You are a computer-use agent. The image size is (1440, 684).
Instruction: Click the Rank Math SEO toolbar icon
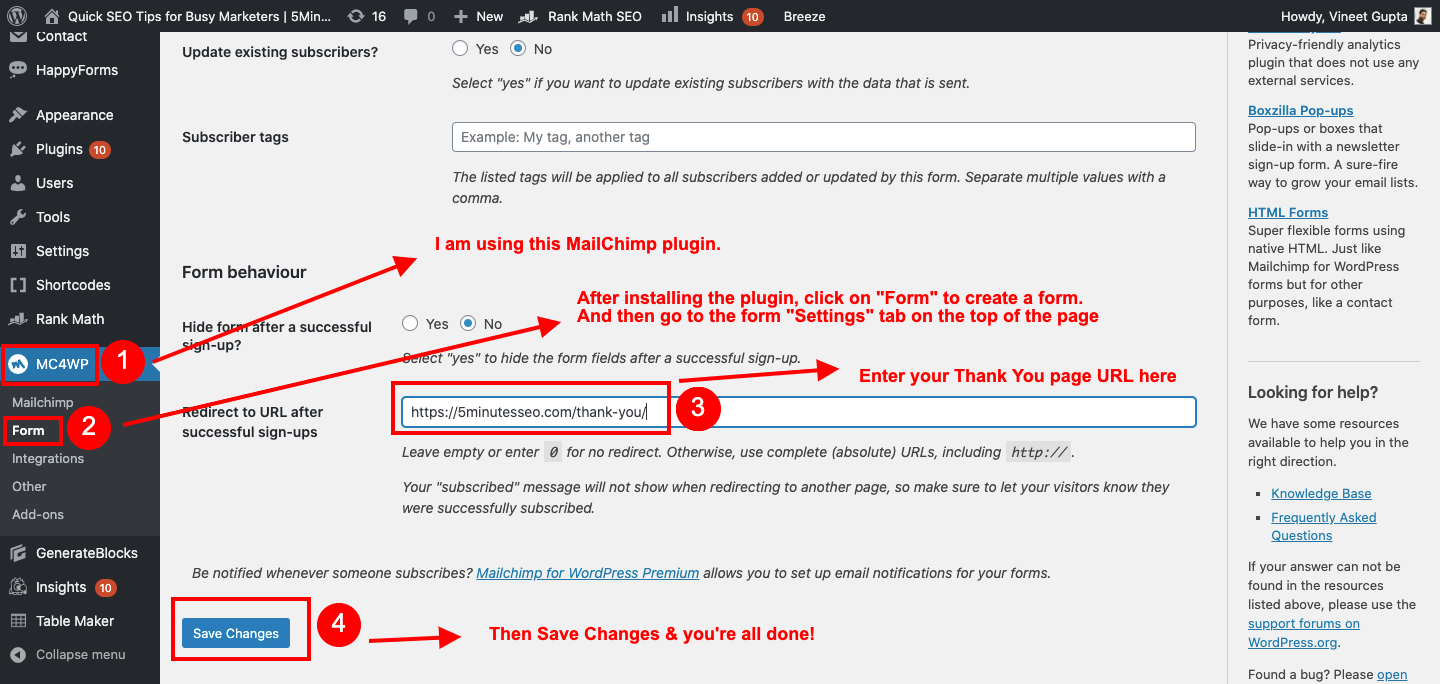(x=527, y=16)
